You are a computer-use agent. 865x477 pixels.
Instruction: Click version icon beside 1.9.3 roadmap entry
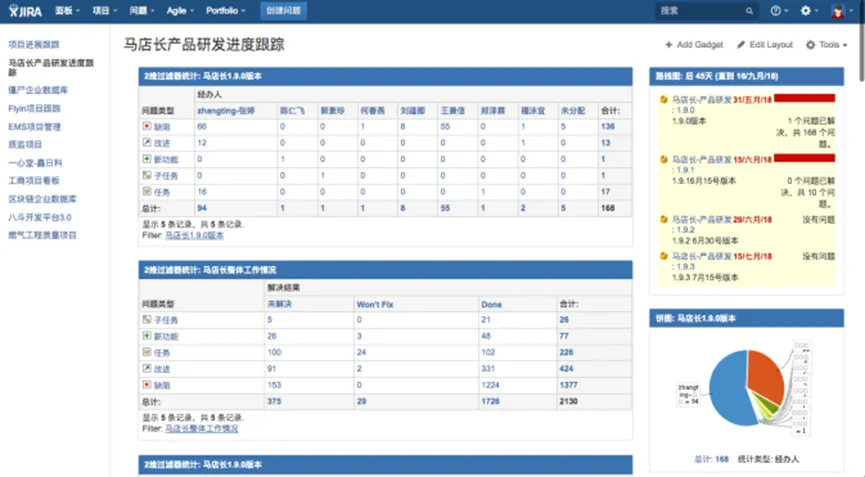[664, 256]
